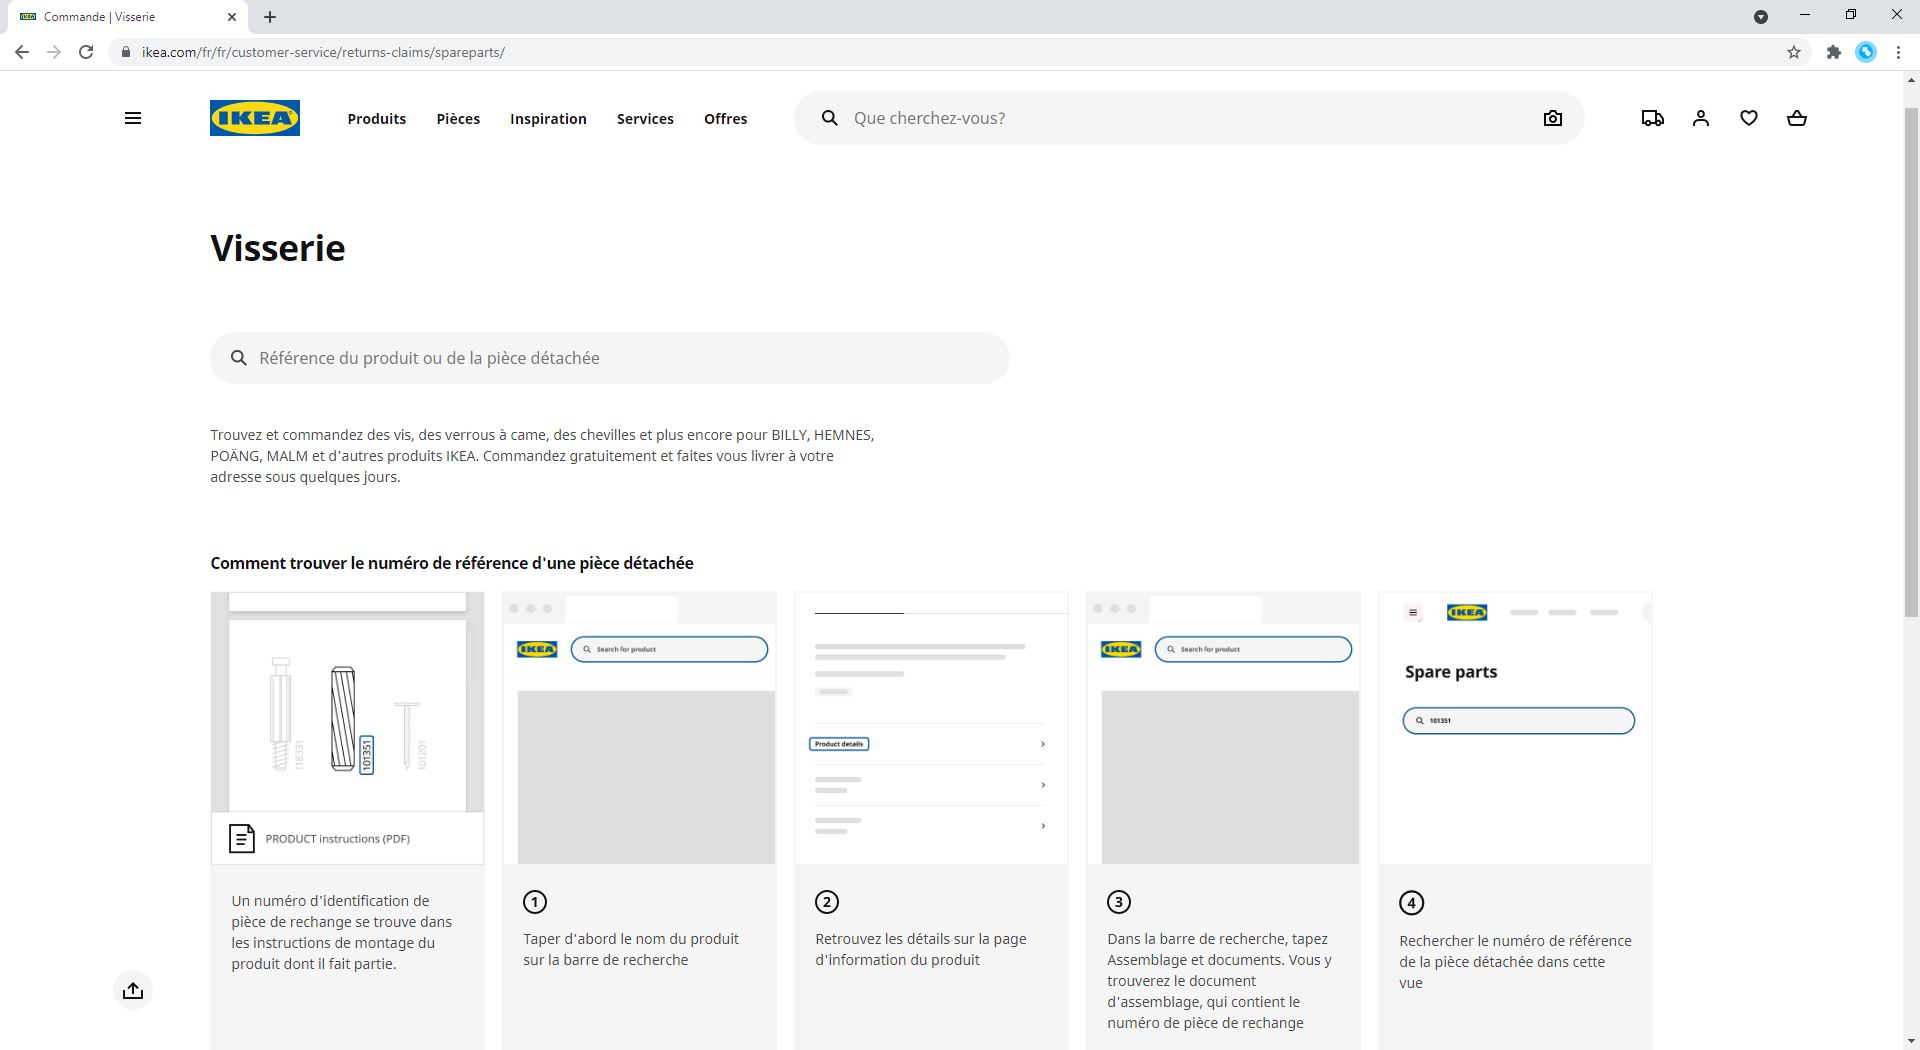The image size is (1920, 1050).
Task: Open the Offres menu
Action: (726, 118)
